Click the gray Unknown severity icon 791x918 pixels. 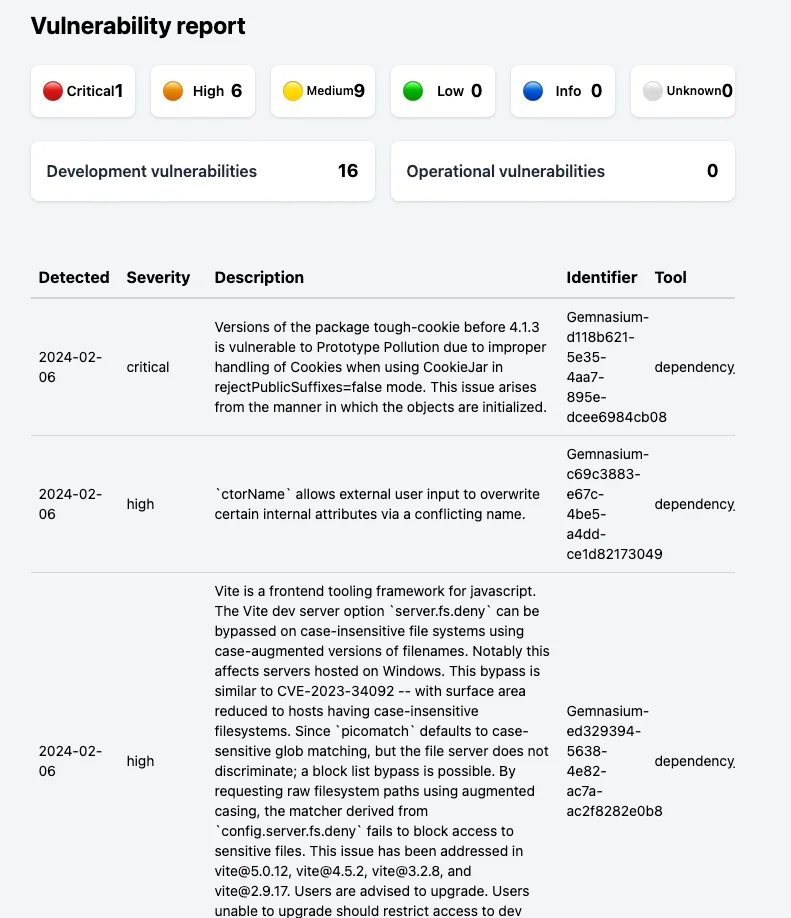point(651,90)
